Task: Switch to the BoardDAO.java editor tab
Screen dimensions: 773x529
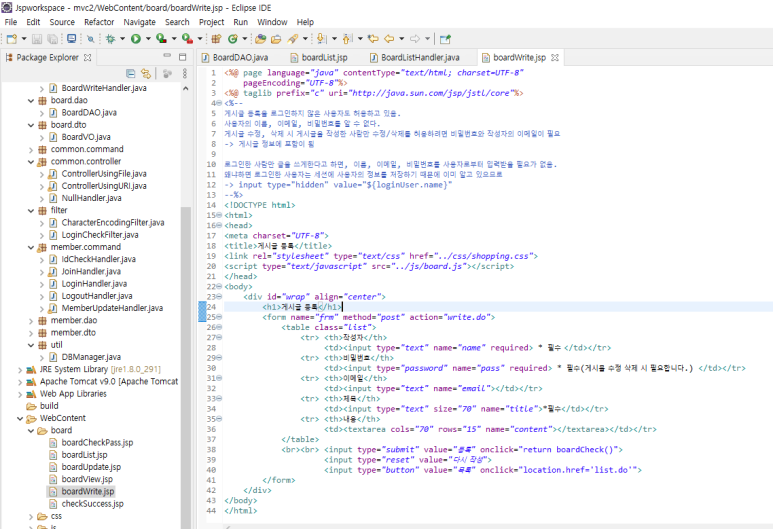Action: tap(235, 58)
